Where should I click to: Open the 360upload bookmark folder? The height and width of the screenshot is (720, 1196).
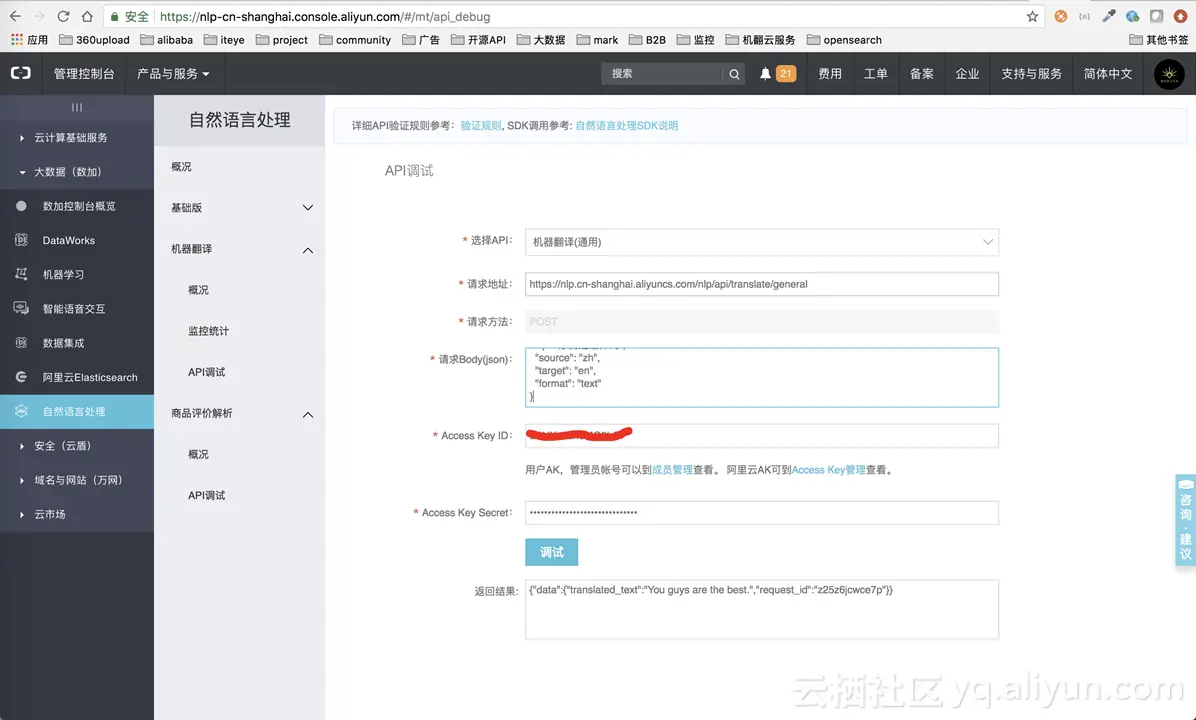point(95,40)
